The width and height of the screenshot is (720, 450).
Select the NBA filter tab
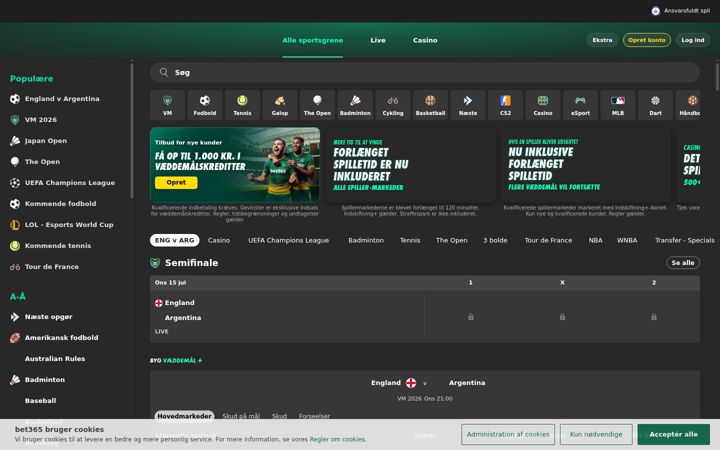[596, 240]
